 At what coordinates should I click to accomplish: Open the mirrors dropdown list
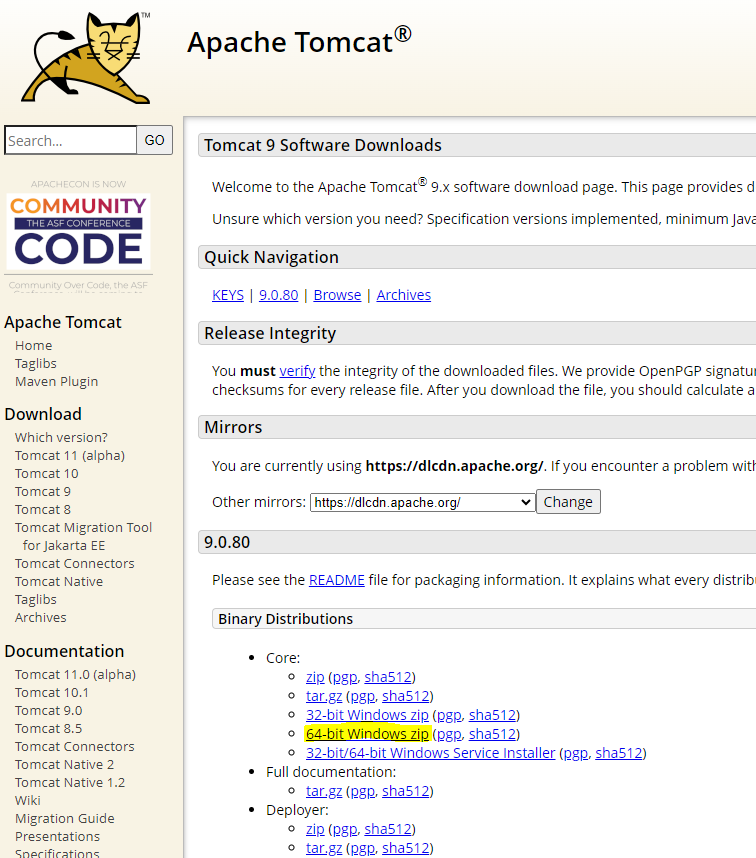coord(422,502)
